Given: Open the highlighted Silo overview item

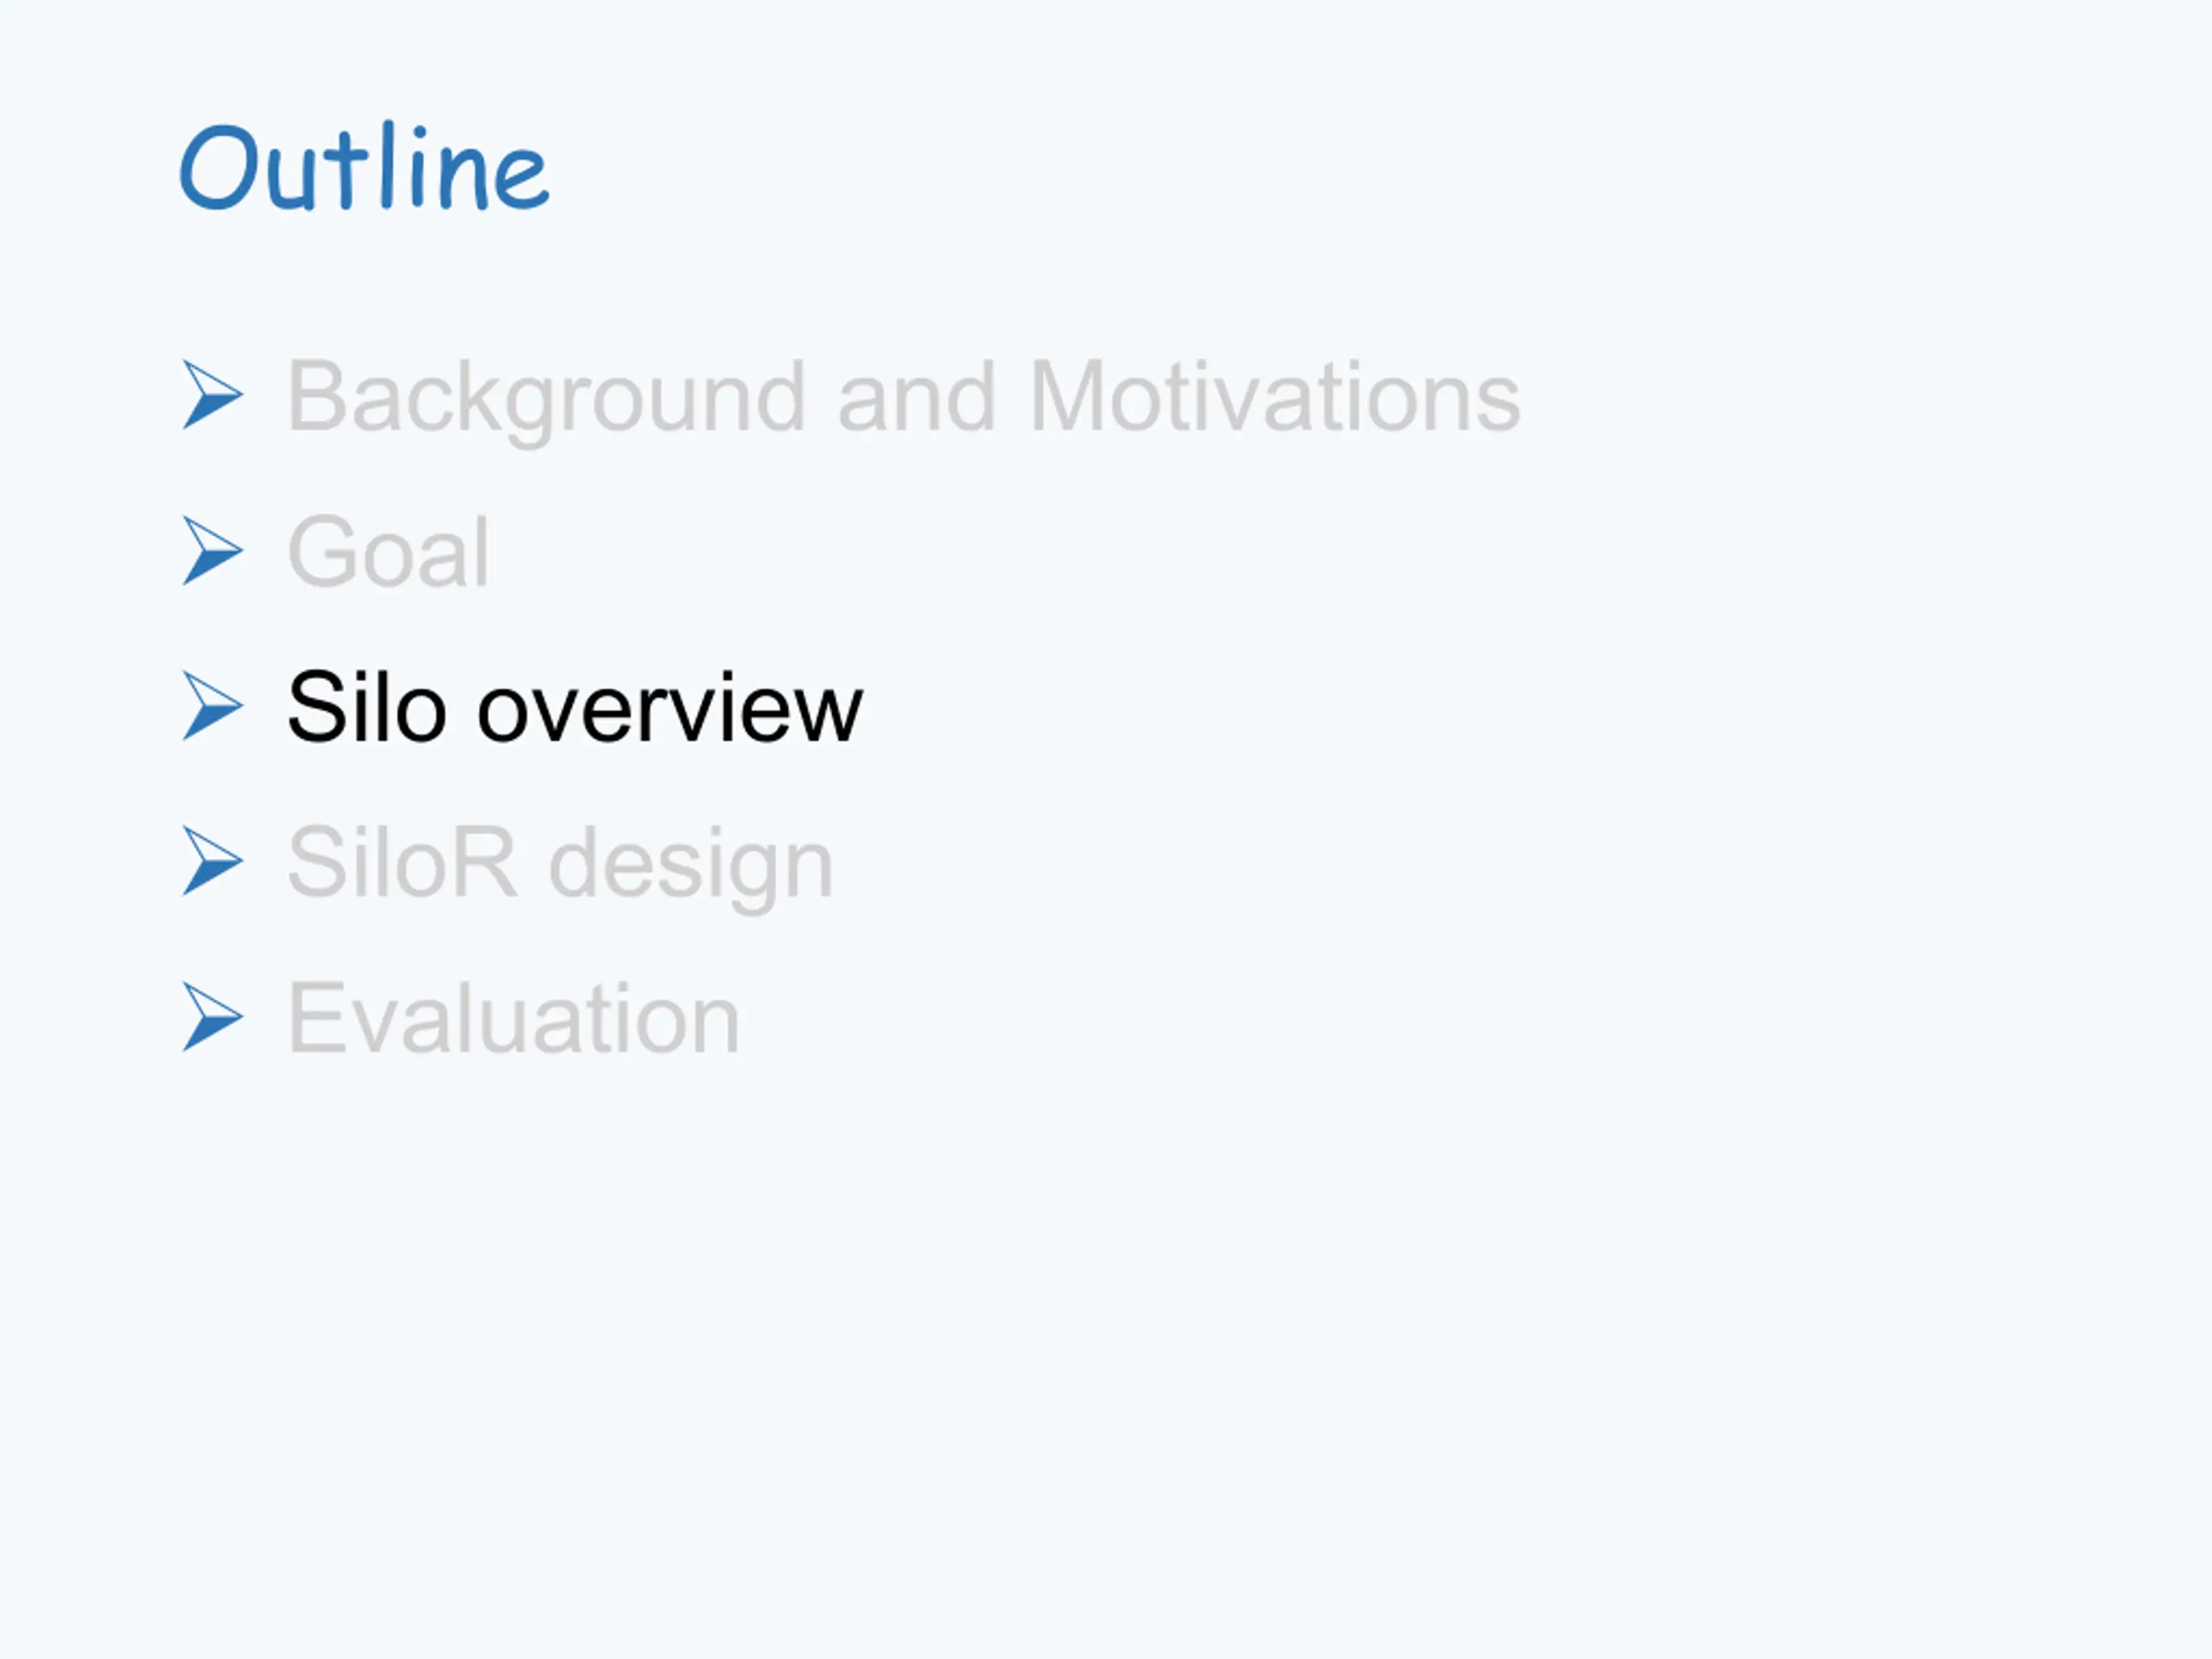Looking at the screenshot, I should (x=575, y=707).
